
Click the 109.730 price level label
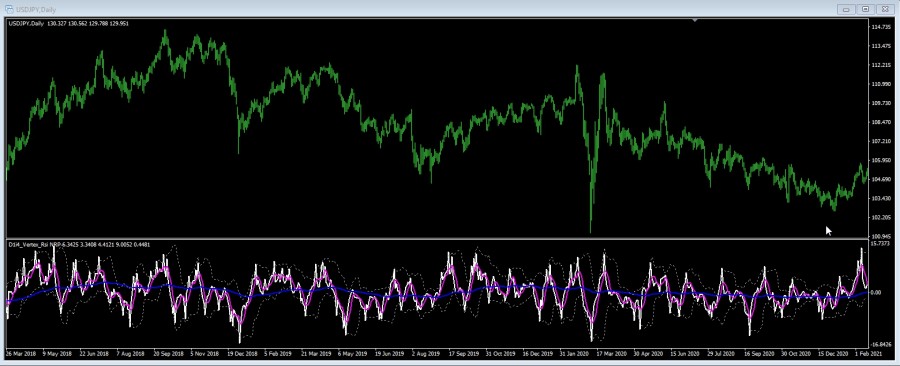pyautogui.click(x=880, y=103)
